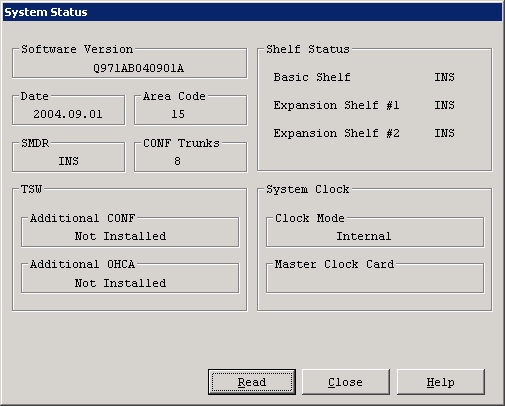Click INS status of Expansion Shelf #1
The height and width of the screenshot is (406, 505).
click(x=444, y=105)
